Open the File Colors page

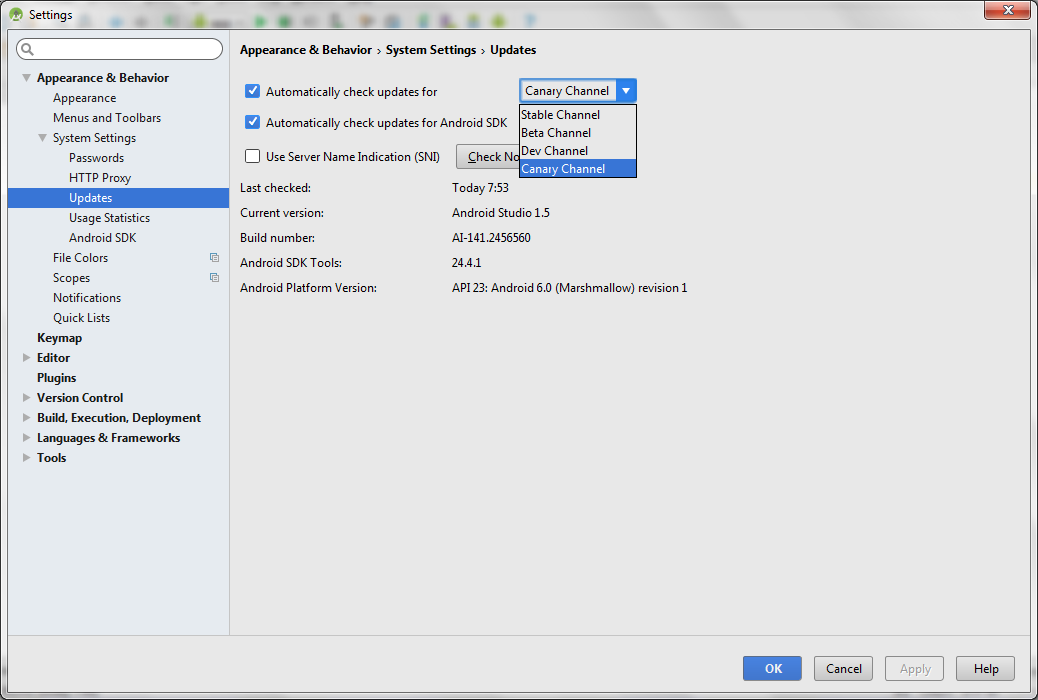(x=80, y=258)
